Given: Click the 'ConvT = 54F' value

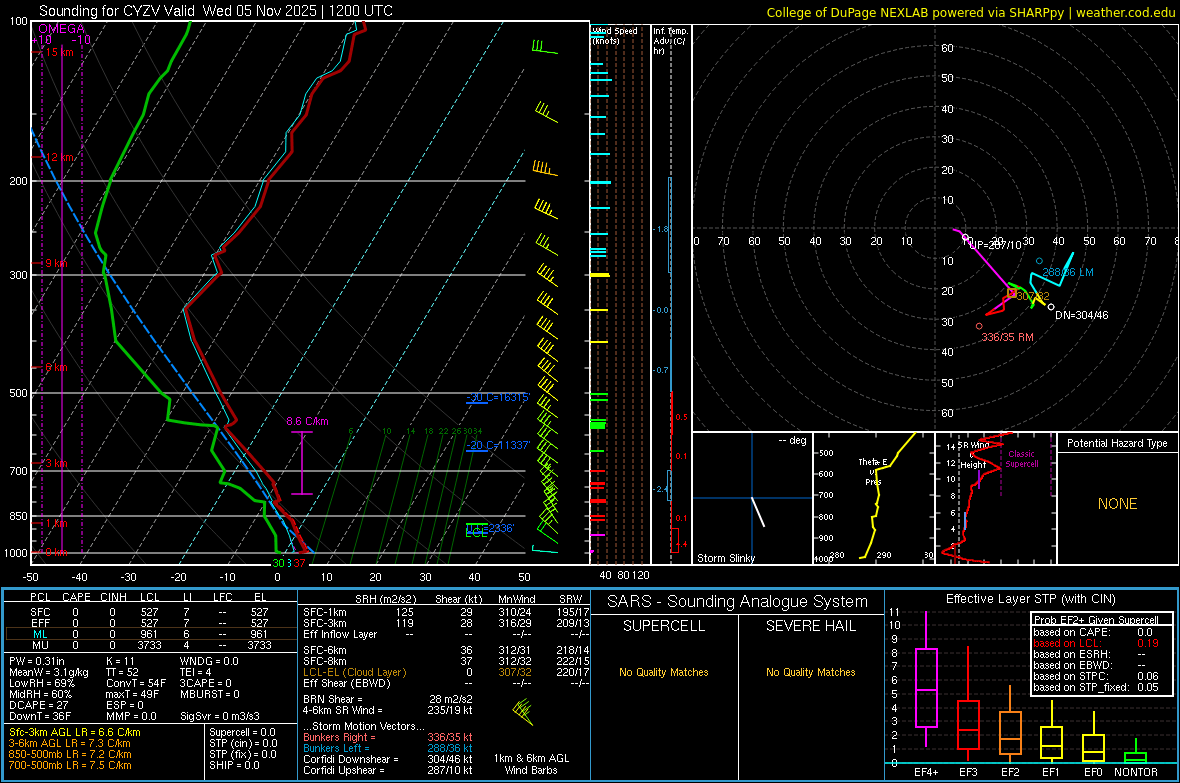Looking at the screenshot, I should click(136, 684).
